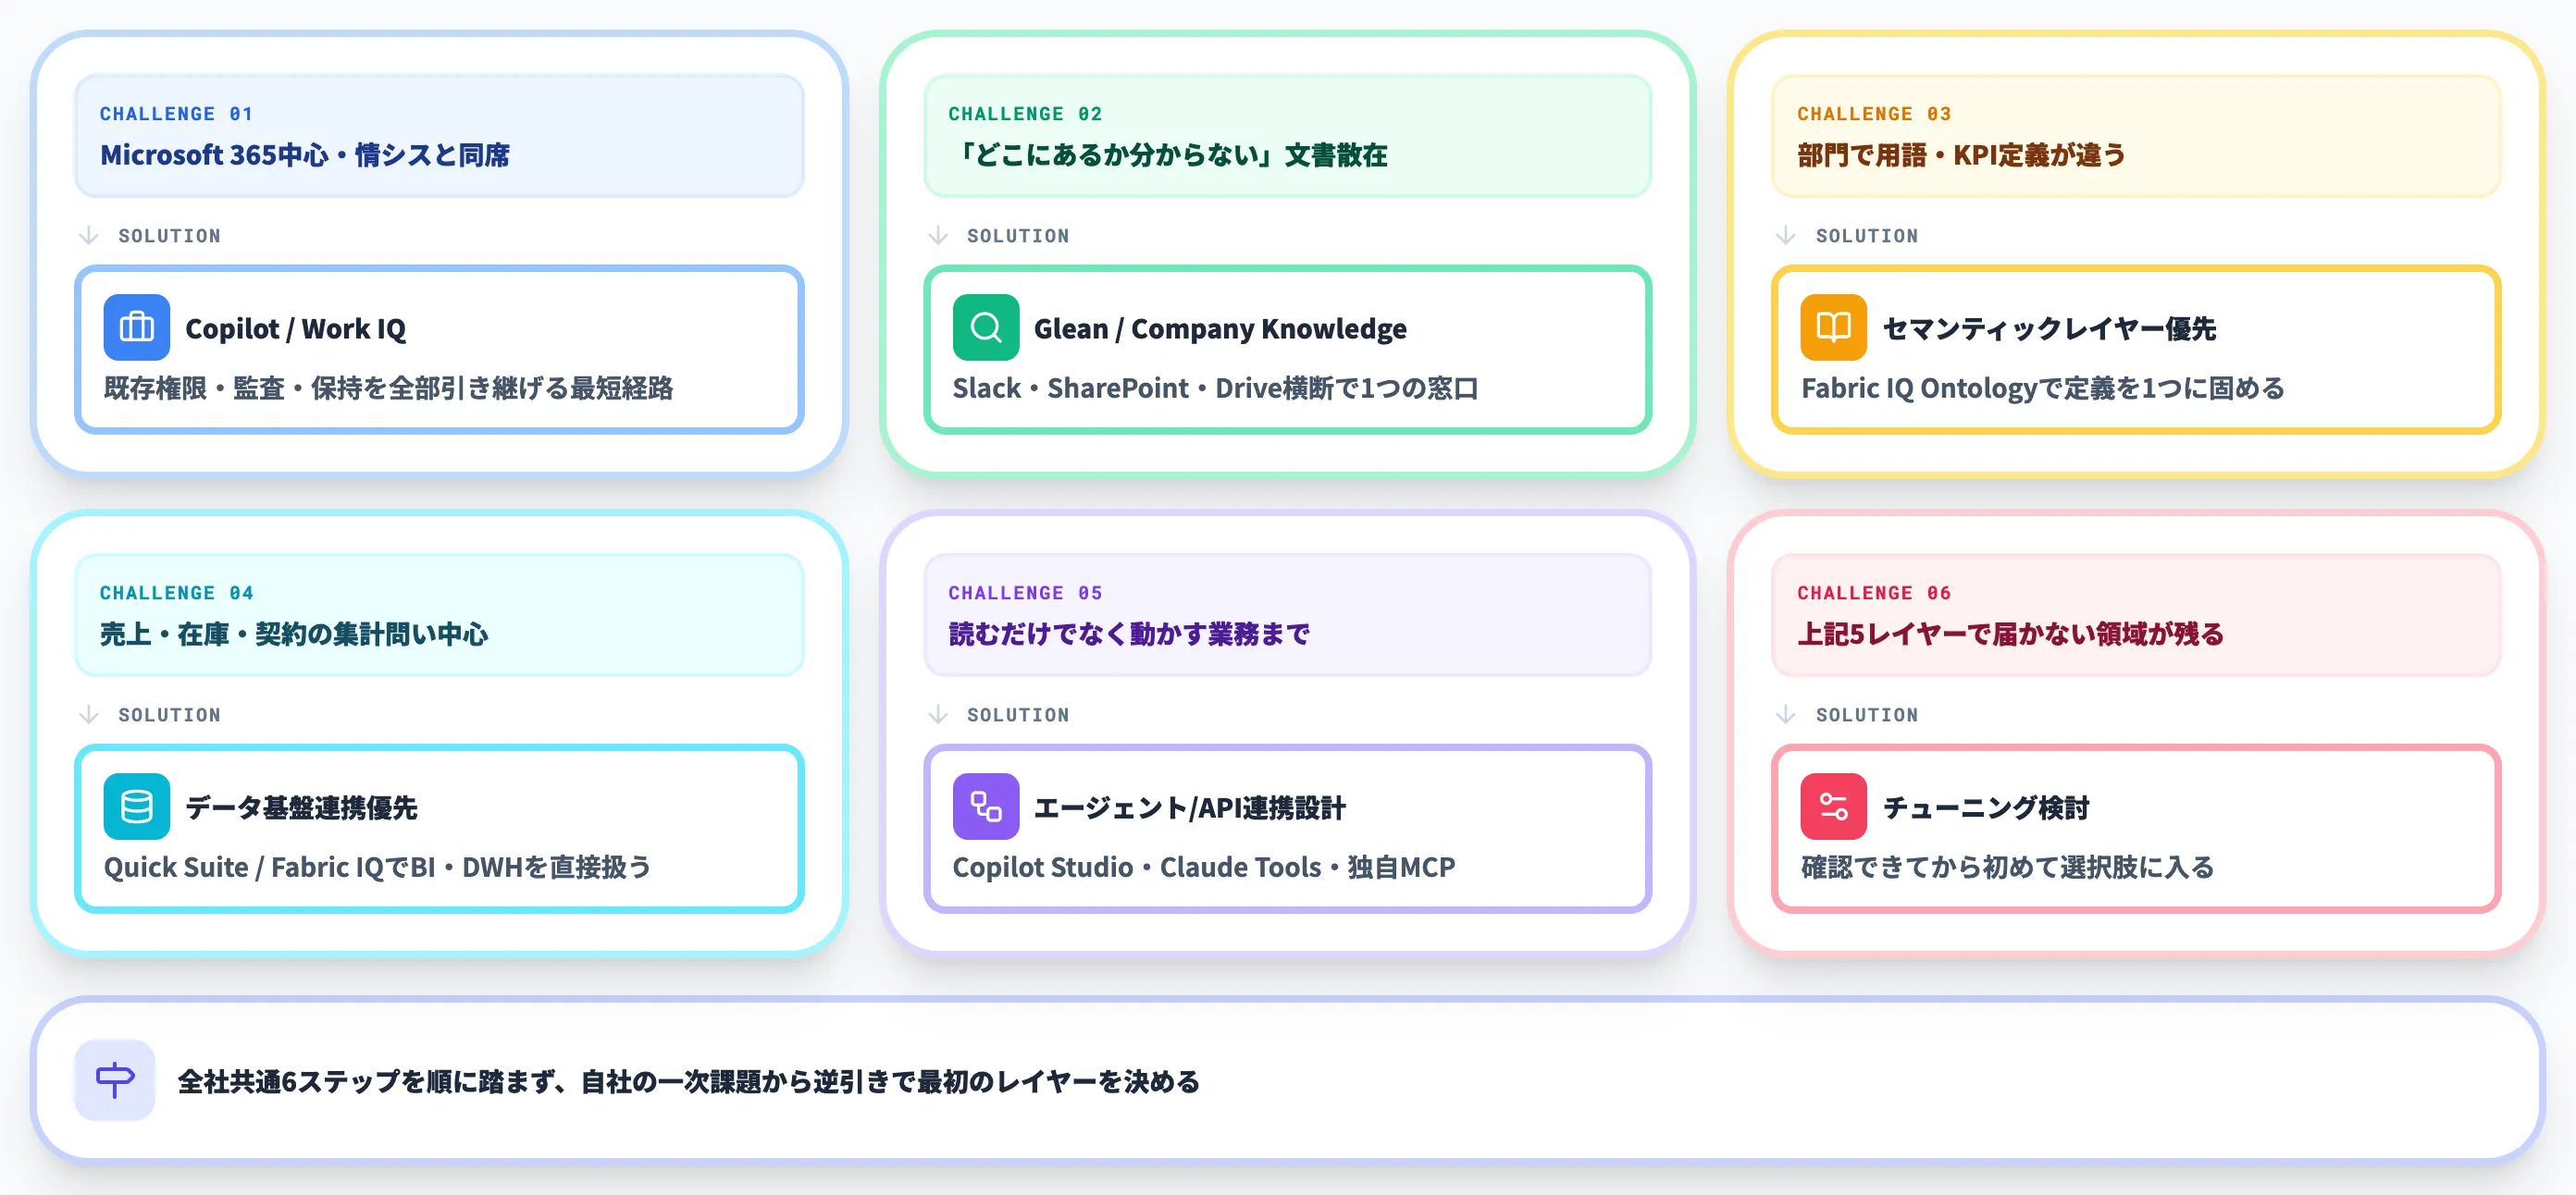Click the text 確認できてから初めて選択肢に入る
The image size is (2576, 1195).
2008,867
